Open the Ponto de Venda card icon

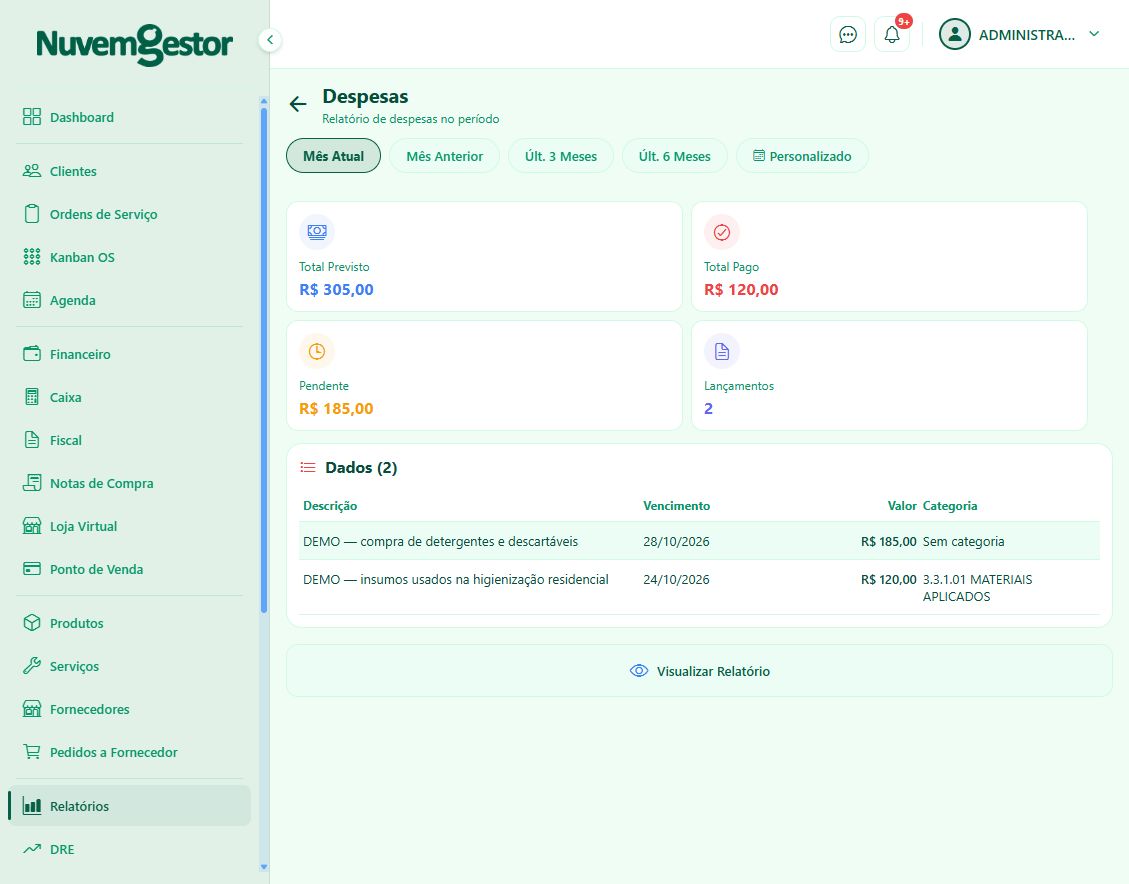point(32,569)
